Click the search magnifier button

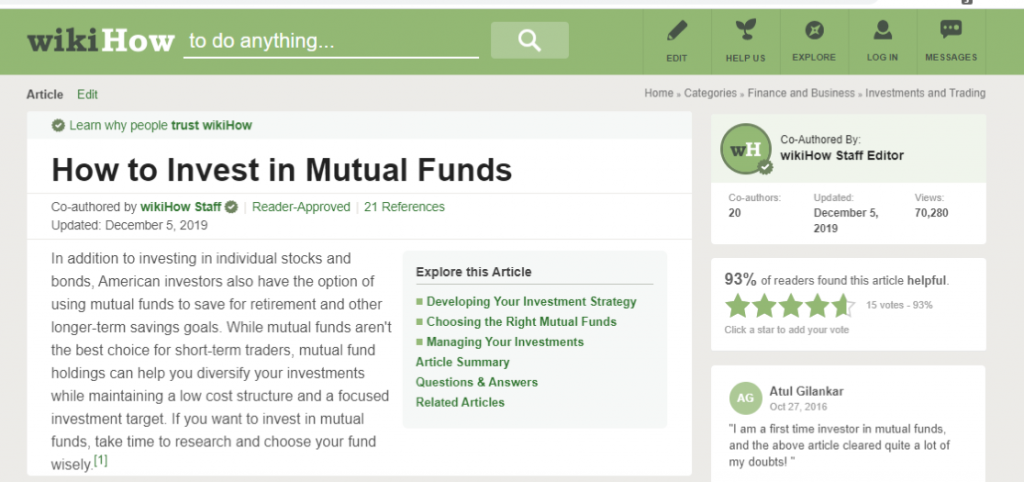point(530,40)
